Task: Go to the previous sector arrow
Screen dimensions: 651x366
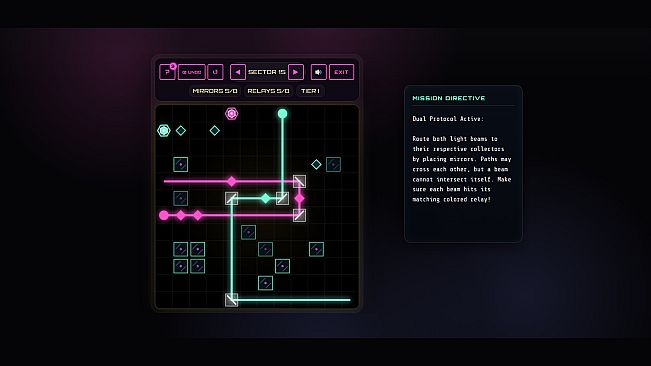Action: [238, 72]
